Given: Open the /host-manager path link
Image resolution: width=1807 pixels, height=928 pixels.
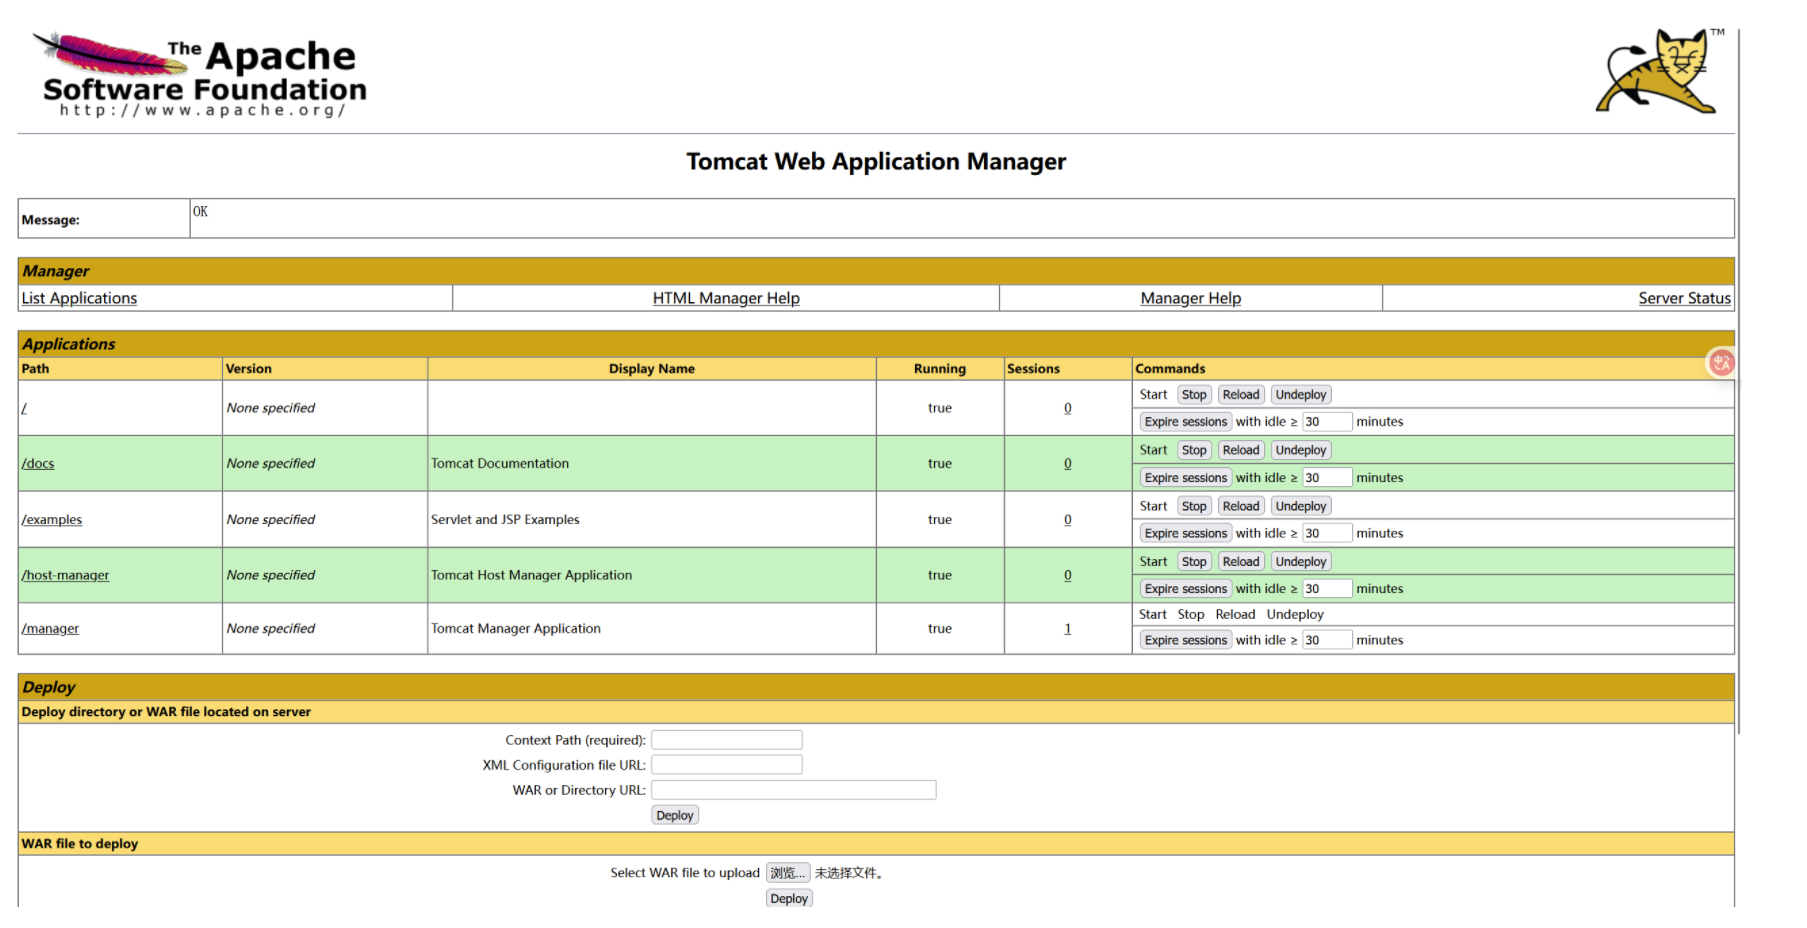Looking at the screenshot, I should pos(65,575).
